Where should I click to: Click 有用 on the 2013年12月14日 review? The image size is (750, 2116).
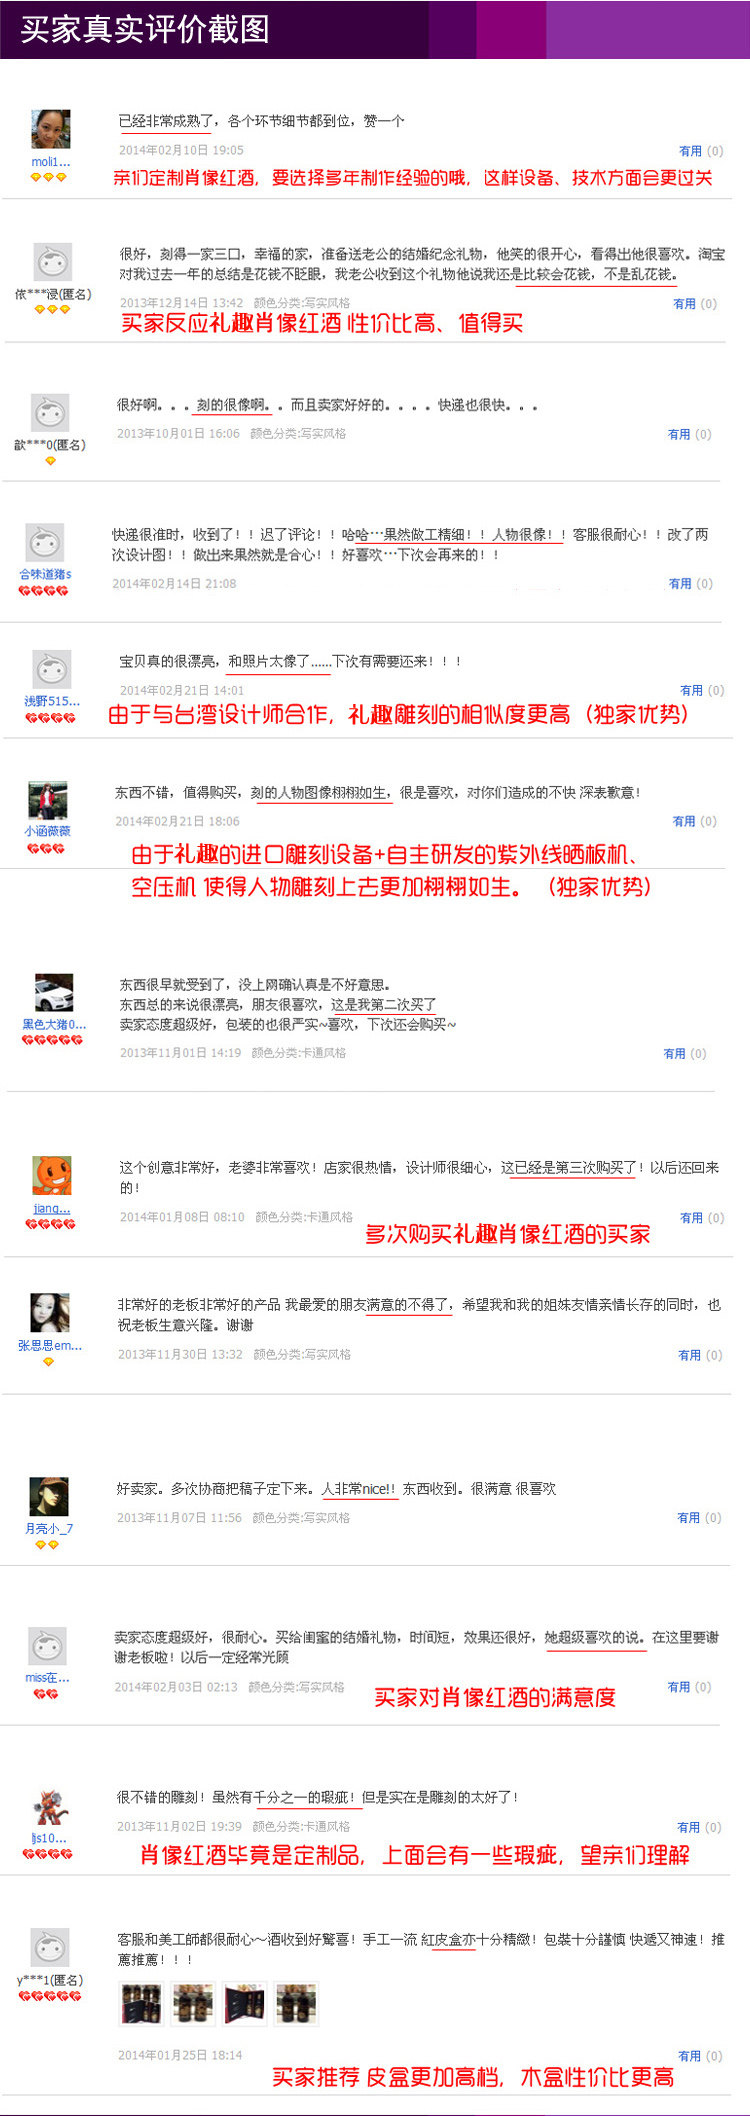point(684,304)
